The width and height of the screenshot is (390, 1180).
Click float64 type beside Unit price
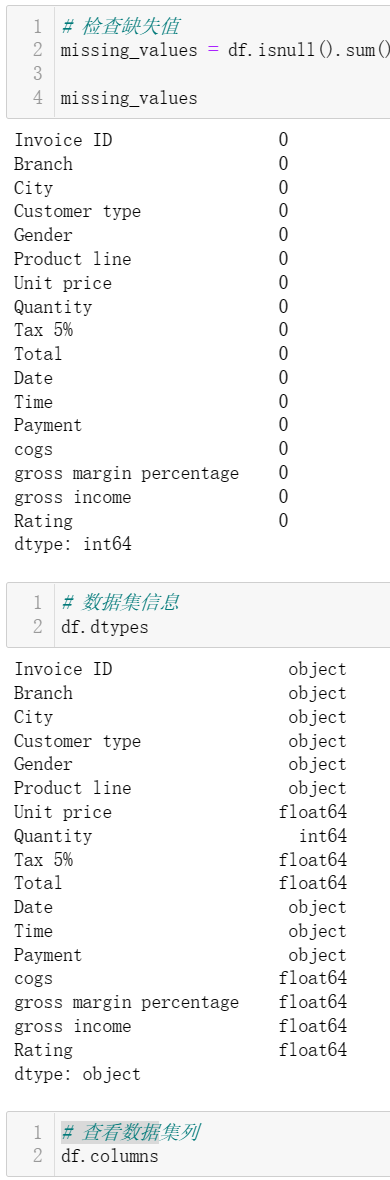point(312,812)
